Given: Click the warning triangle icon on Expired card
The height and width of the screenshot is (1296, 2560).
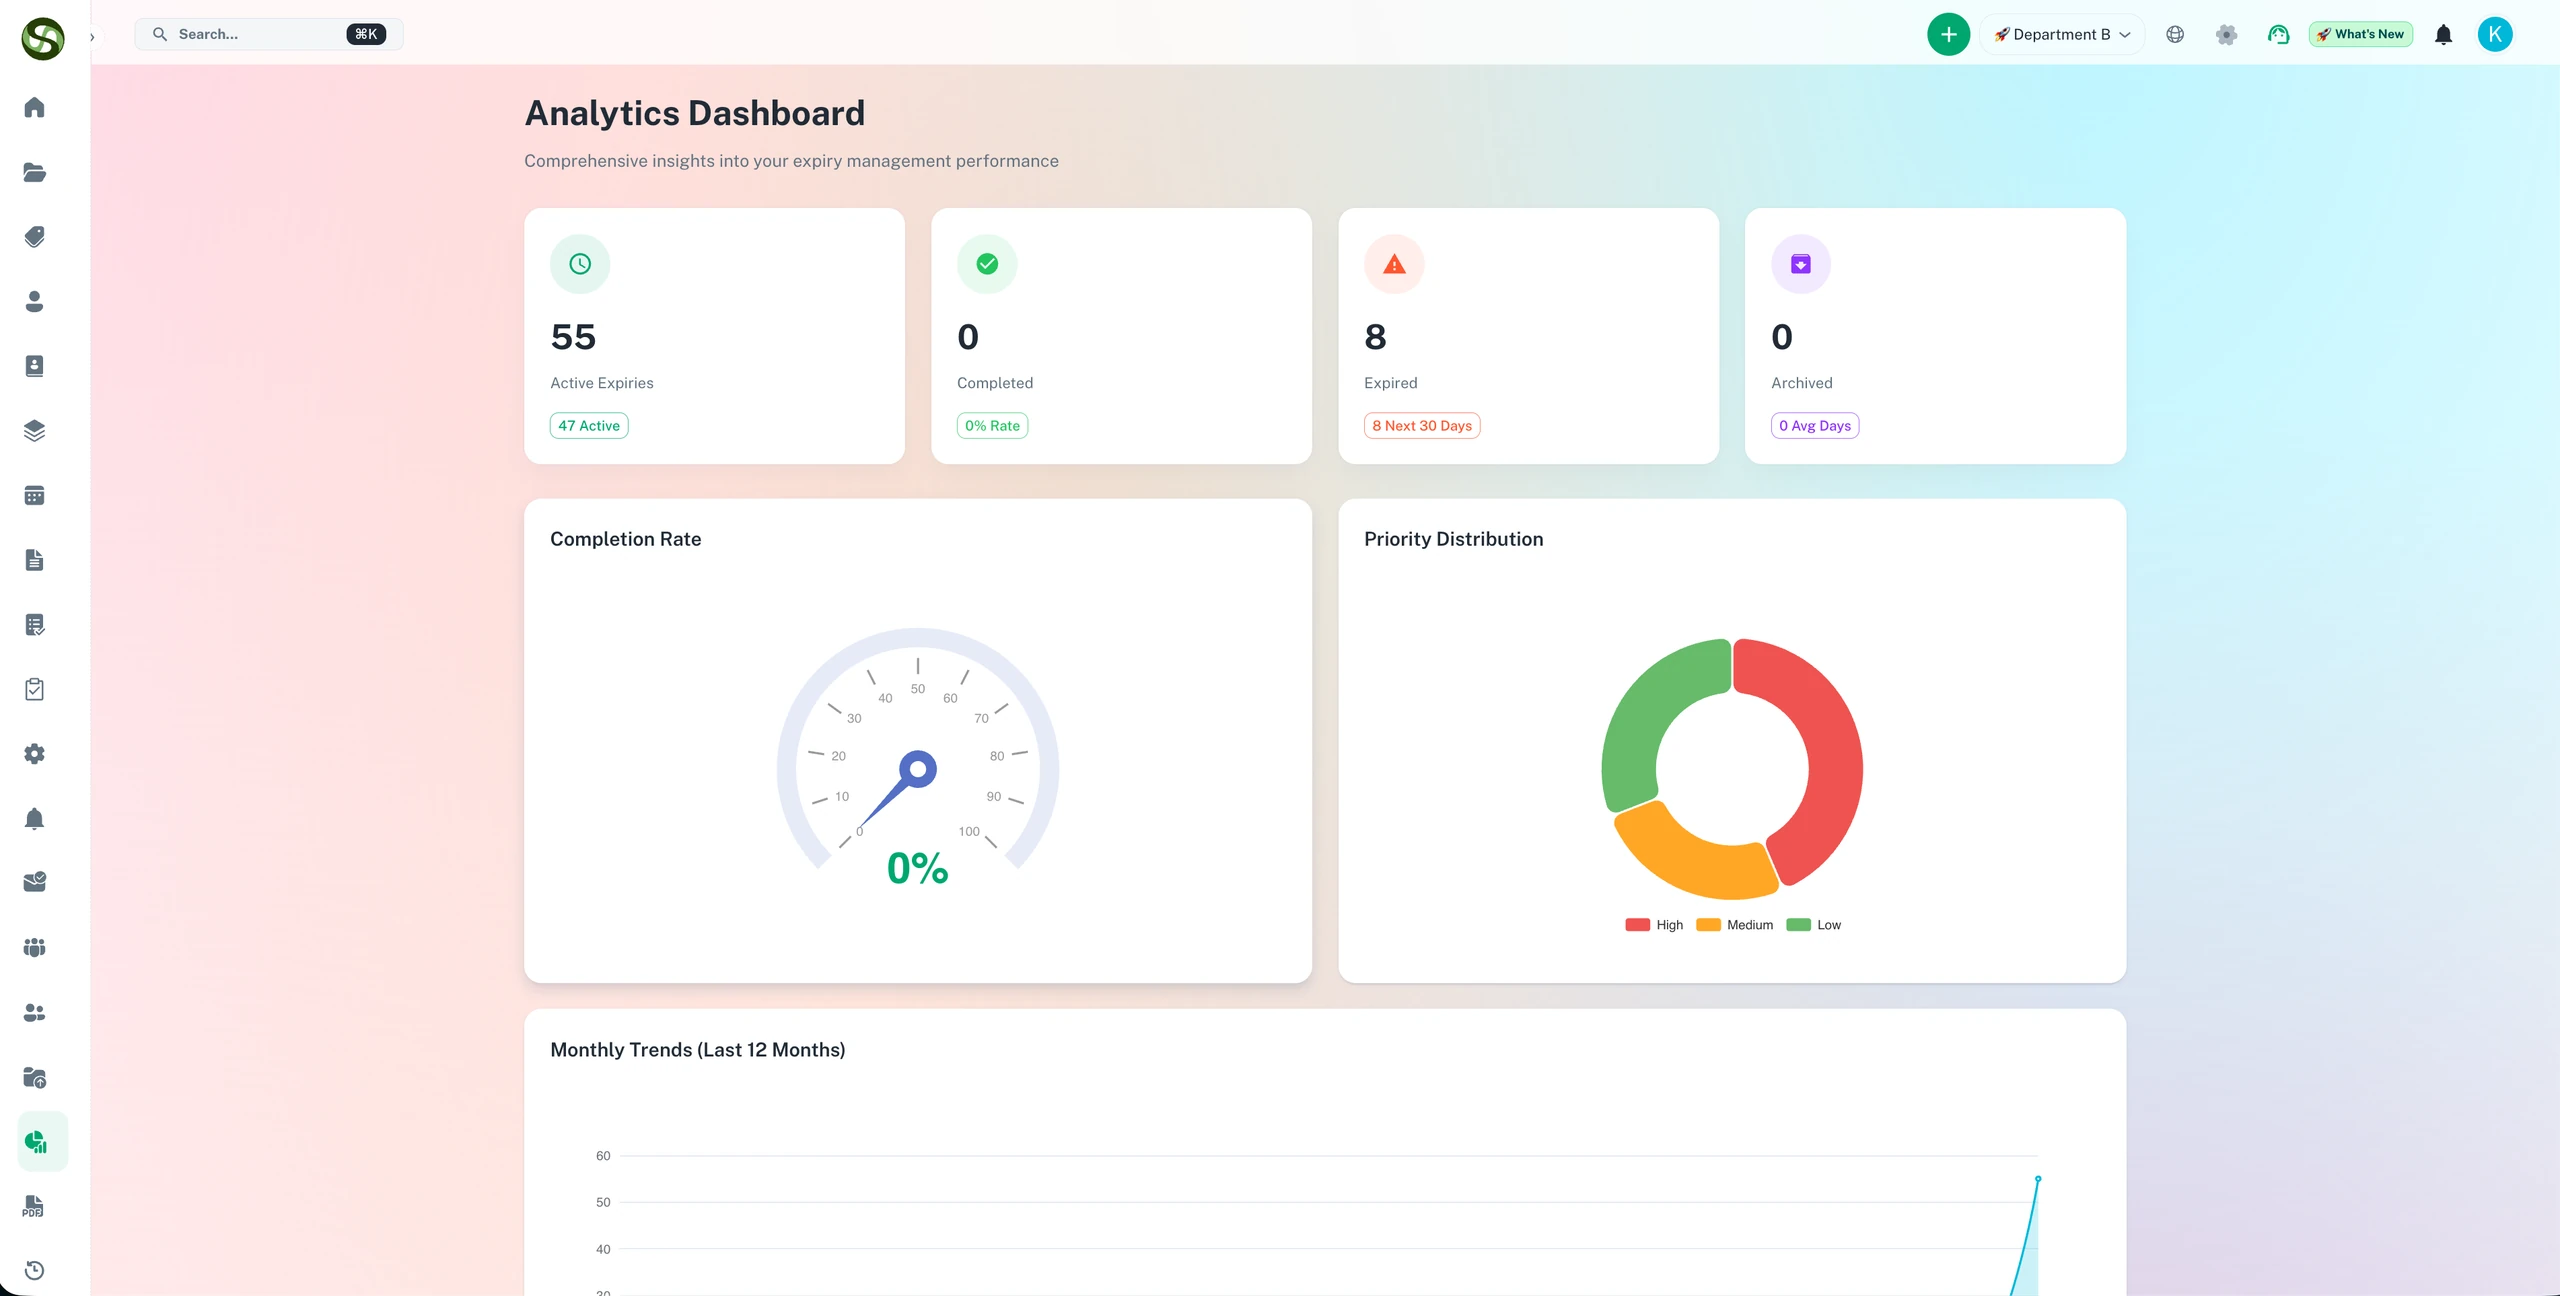Looking at the screenshot, I should click(1394, 264).
